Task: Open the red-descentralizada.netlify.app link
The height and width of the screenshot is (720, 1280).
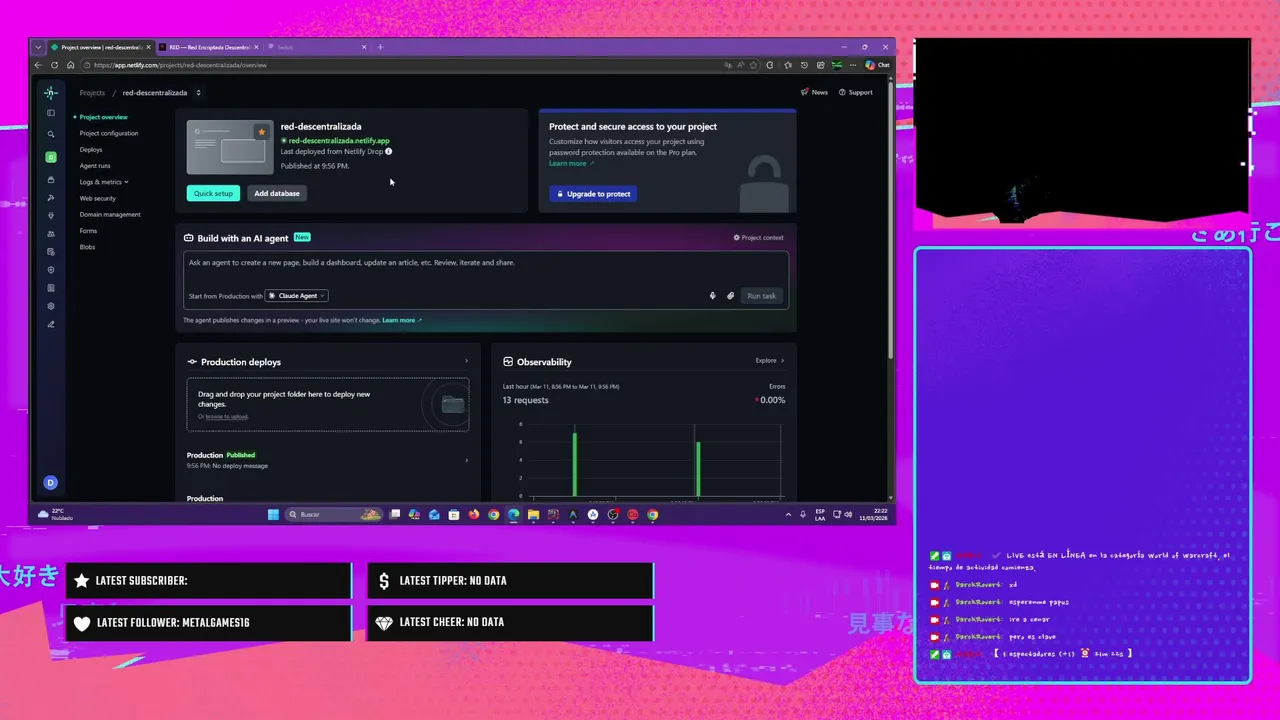Action: (x=339, y=141)
